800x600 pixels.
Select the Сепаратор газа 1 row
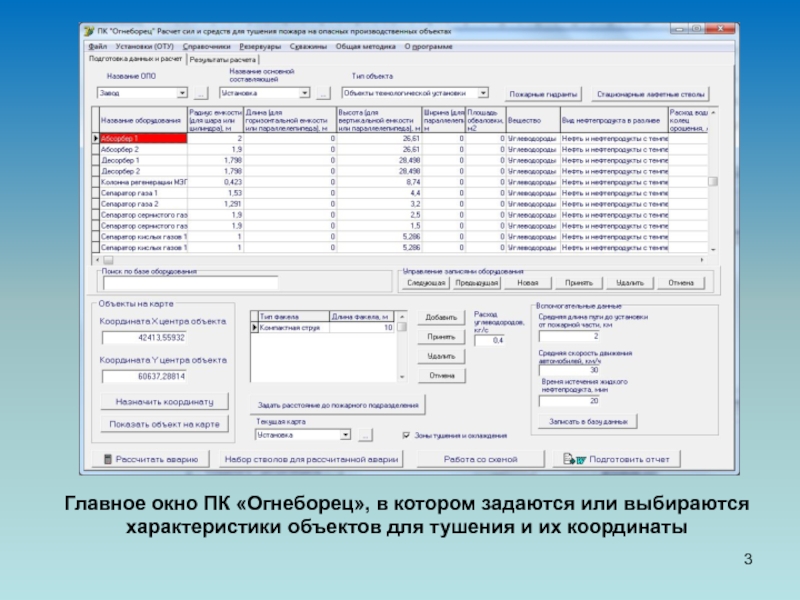(x=399, y=193)
